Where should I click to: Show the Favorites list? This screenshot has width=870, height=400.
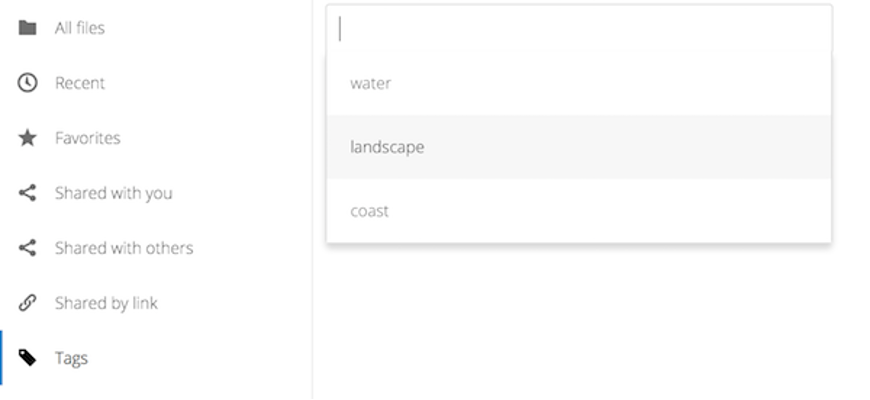(x=87, y=138)
